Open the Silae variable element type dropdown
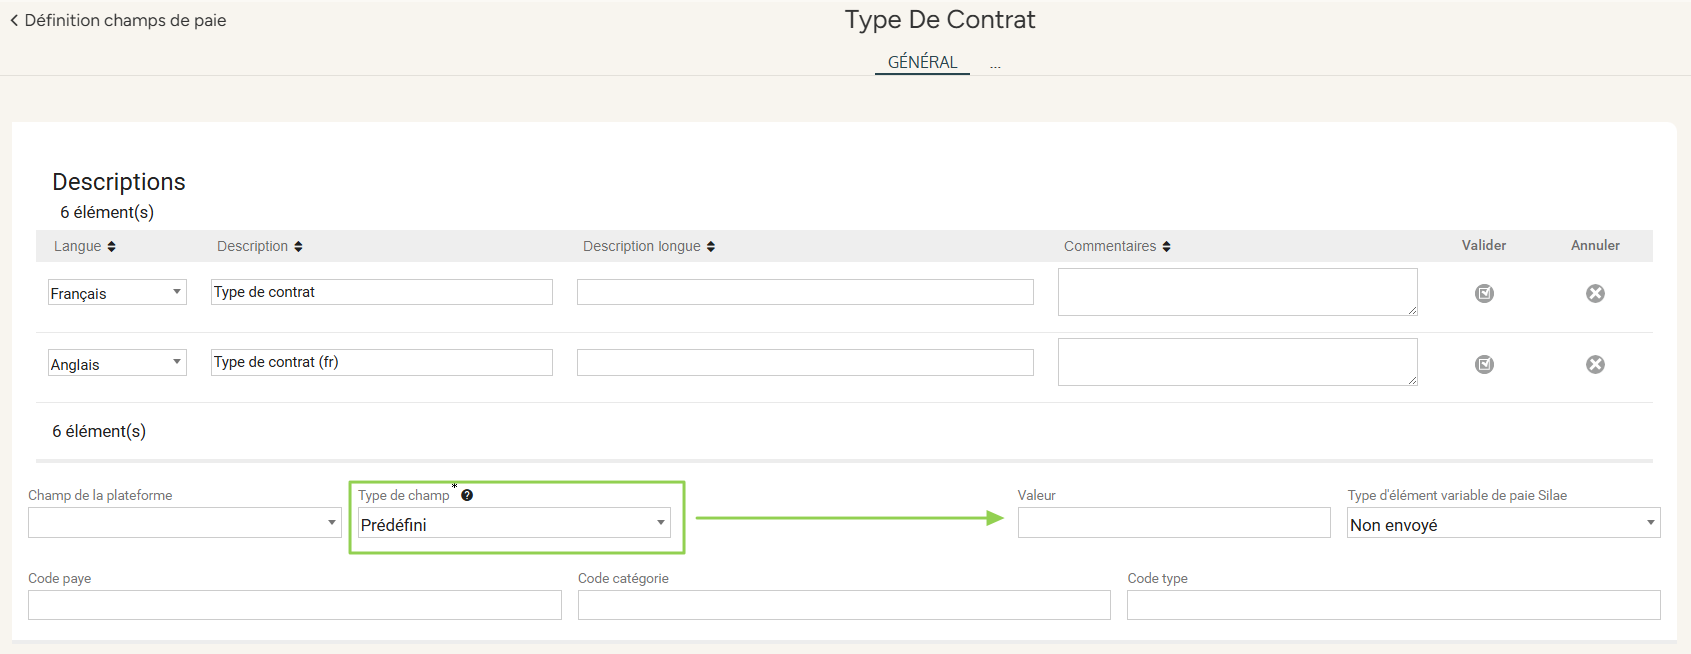1691x654 pixels. click(1503, 524)
